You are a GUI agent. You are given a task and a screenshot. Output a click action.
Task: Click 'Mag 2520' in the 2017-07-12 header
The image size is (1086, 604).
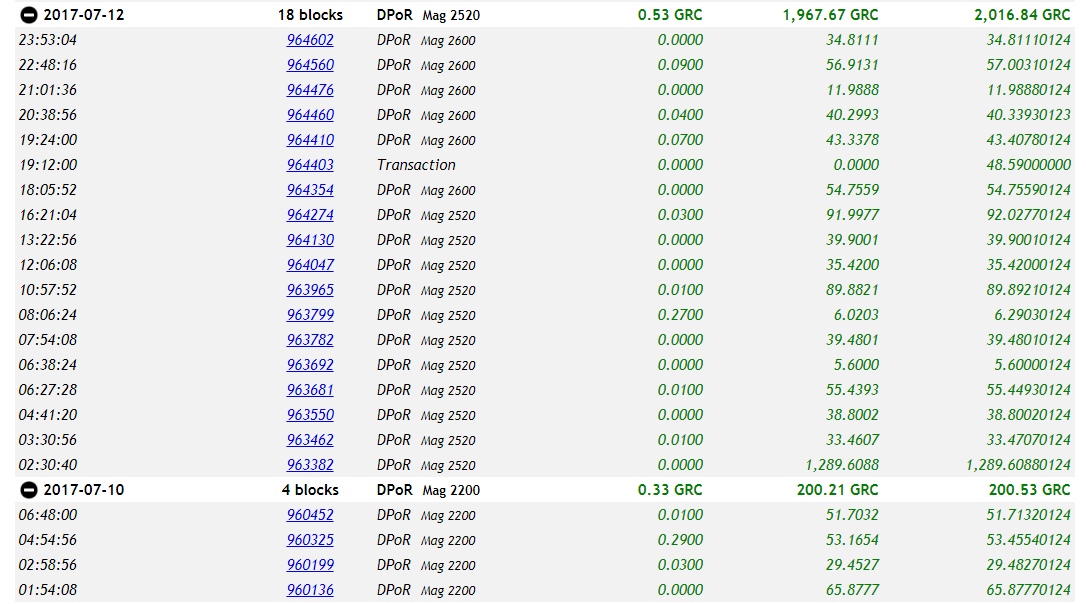coord(451,15)
